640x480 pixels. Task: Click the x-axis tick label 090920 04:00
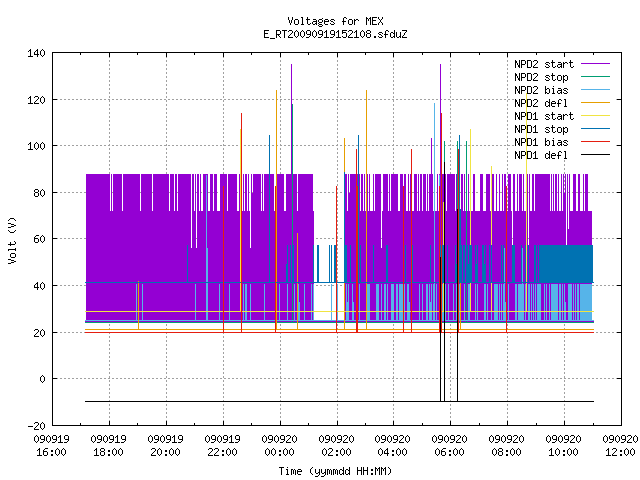tap(393, 446)
